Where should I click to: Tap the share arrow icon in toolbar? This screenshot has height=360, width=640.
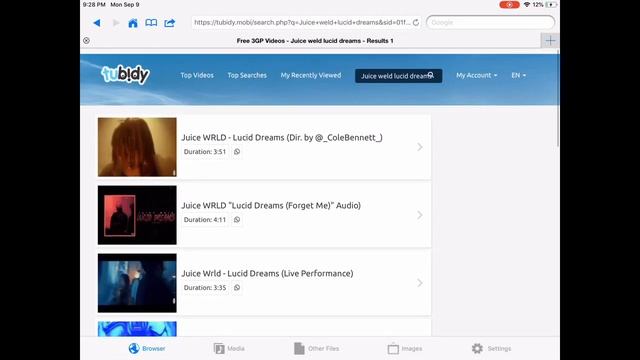[170, 23]
